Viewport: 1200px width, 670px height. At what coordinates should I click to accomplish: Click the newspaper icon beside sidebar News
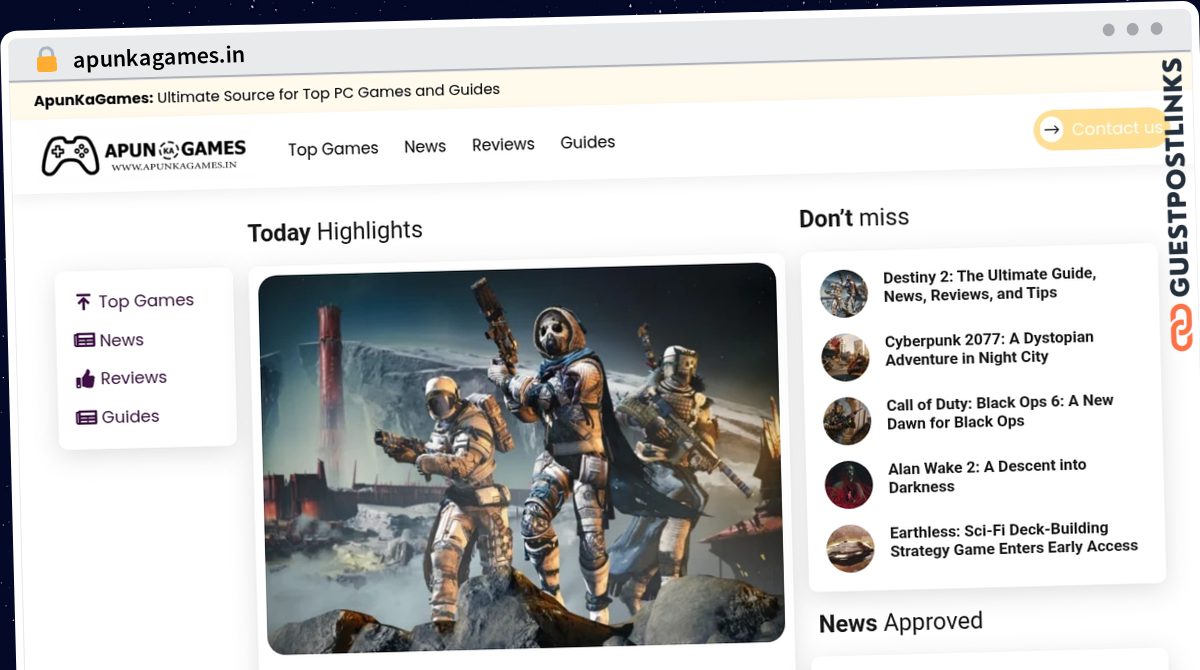point(85,341)
